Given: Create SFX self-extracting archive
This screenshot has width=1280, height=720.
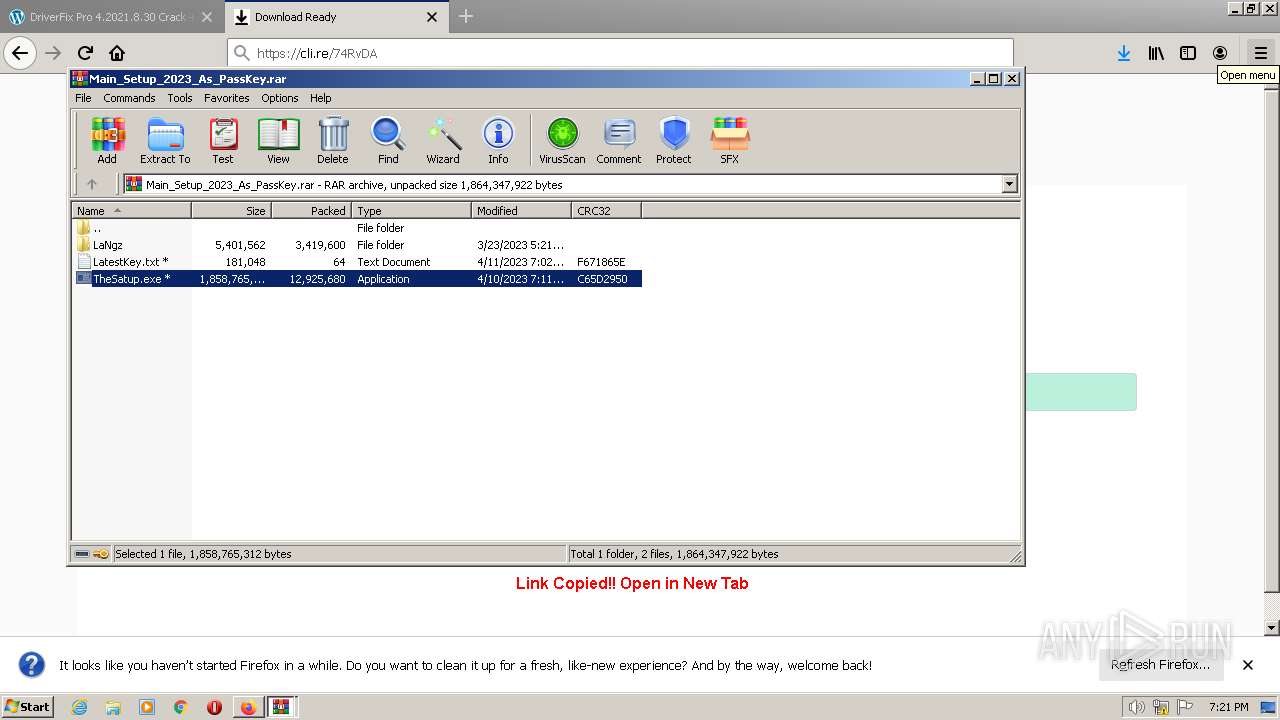Looking at the screenshot, I should 730,140.
